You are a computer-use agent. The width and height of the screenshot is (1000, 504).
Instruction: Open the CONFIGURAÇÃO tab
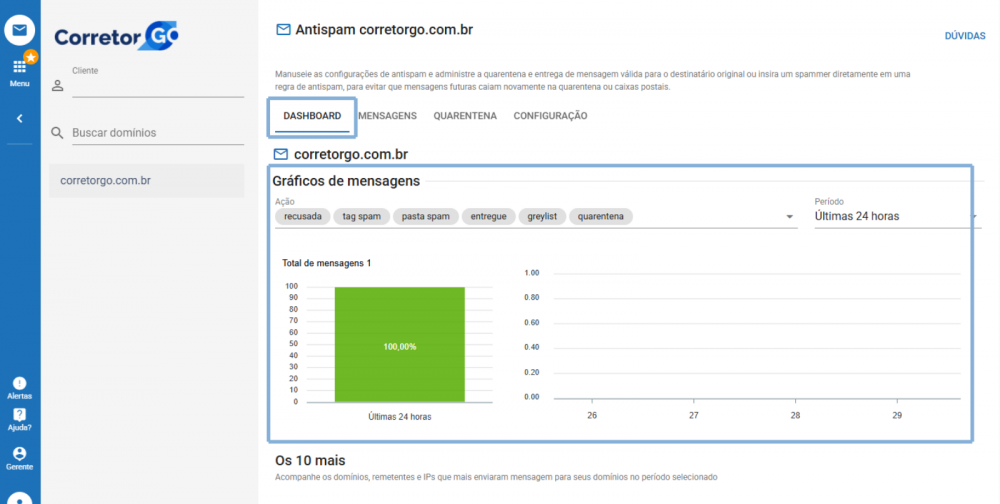(550, 116)
